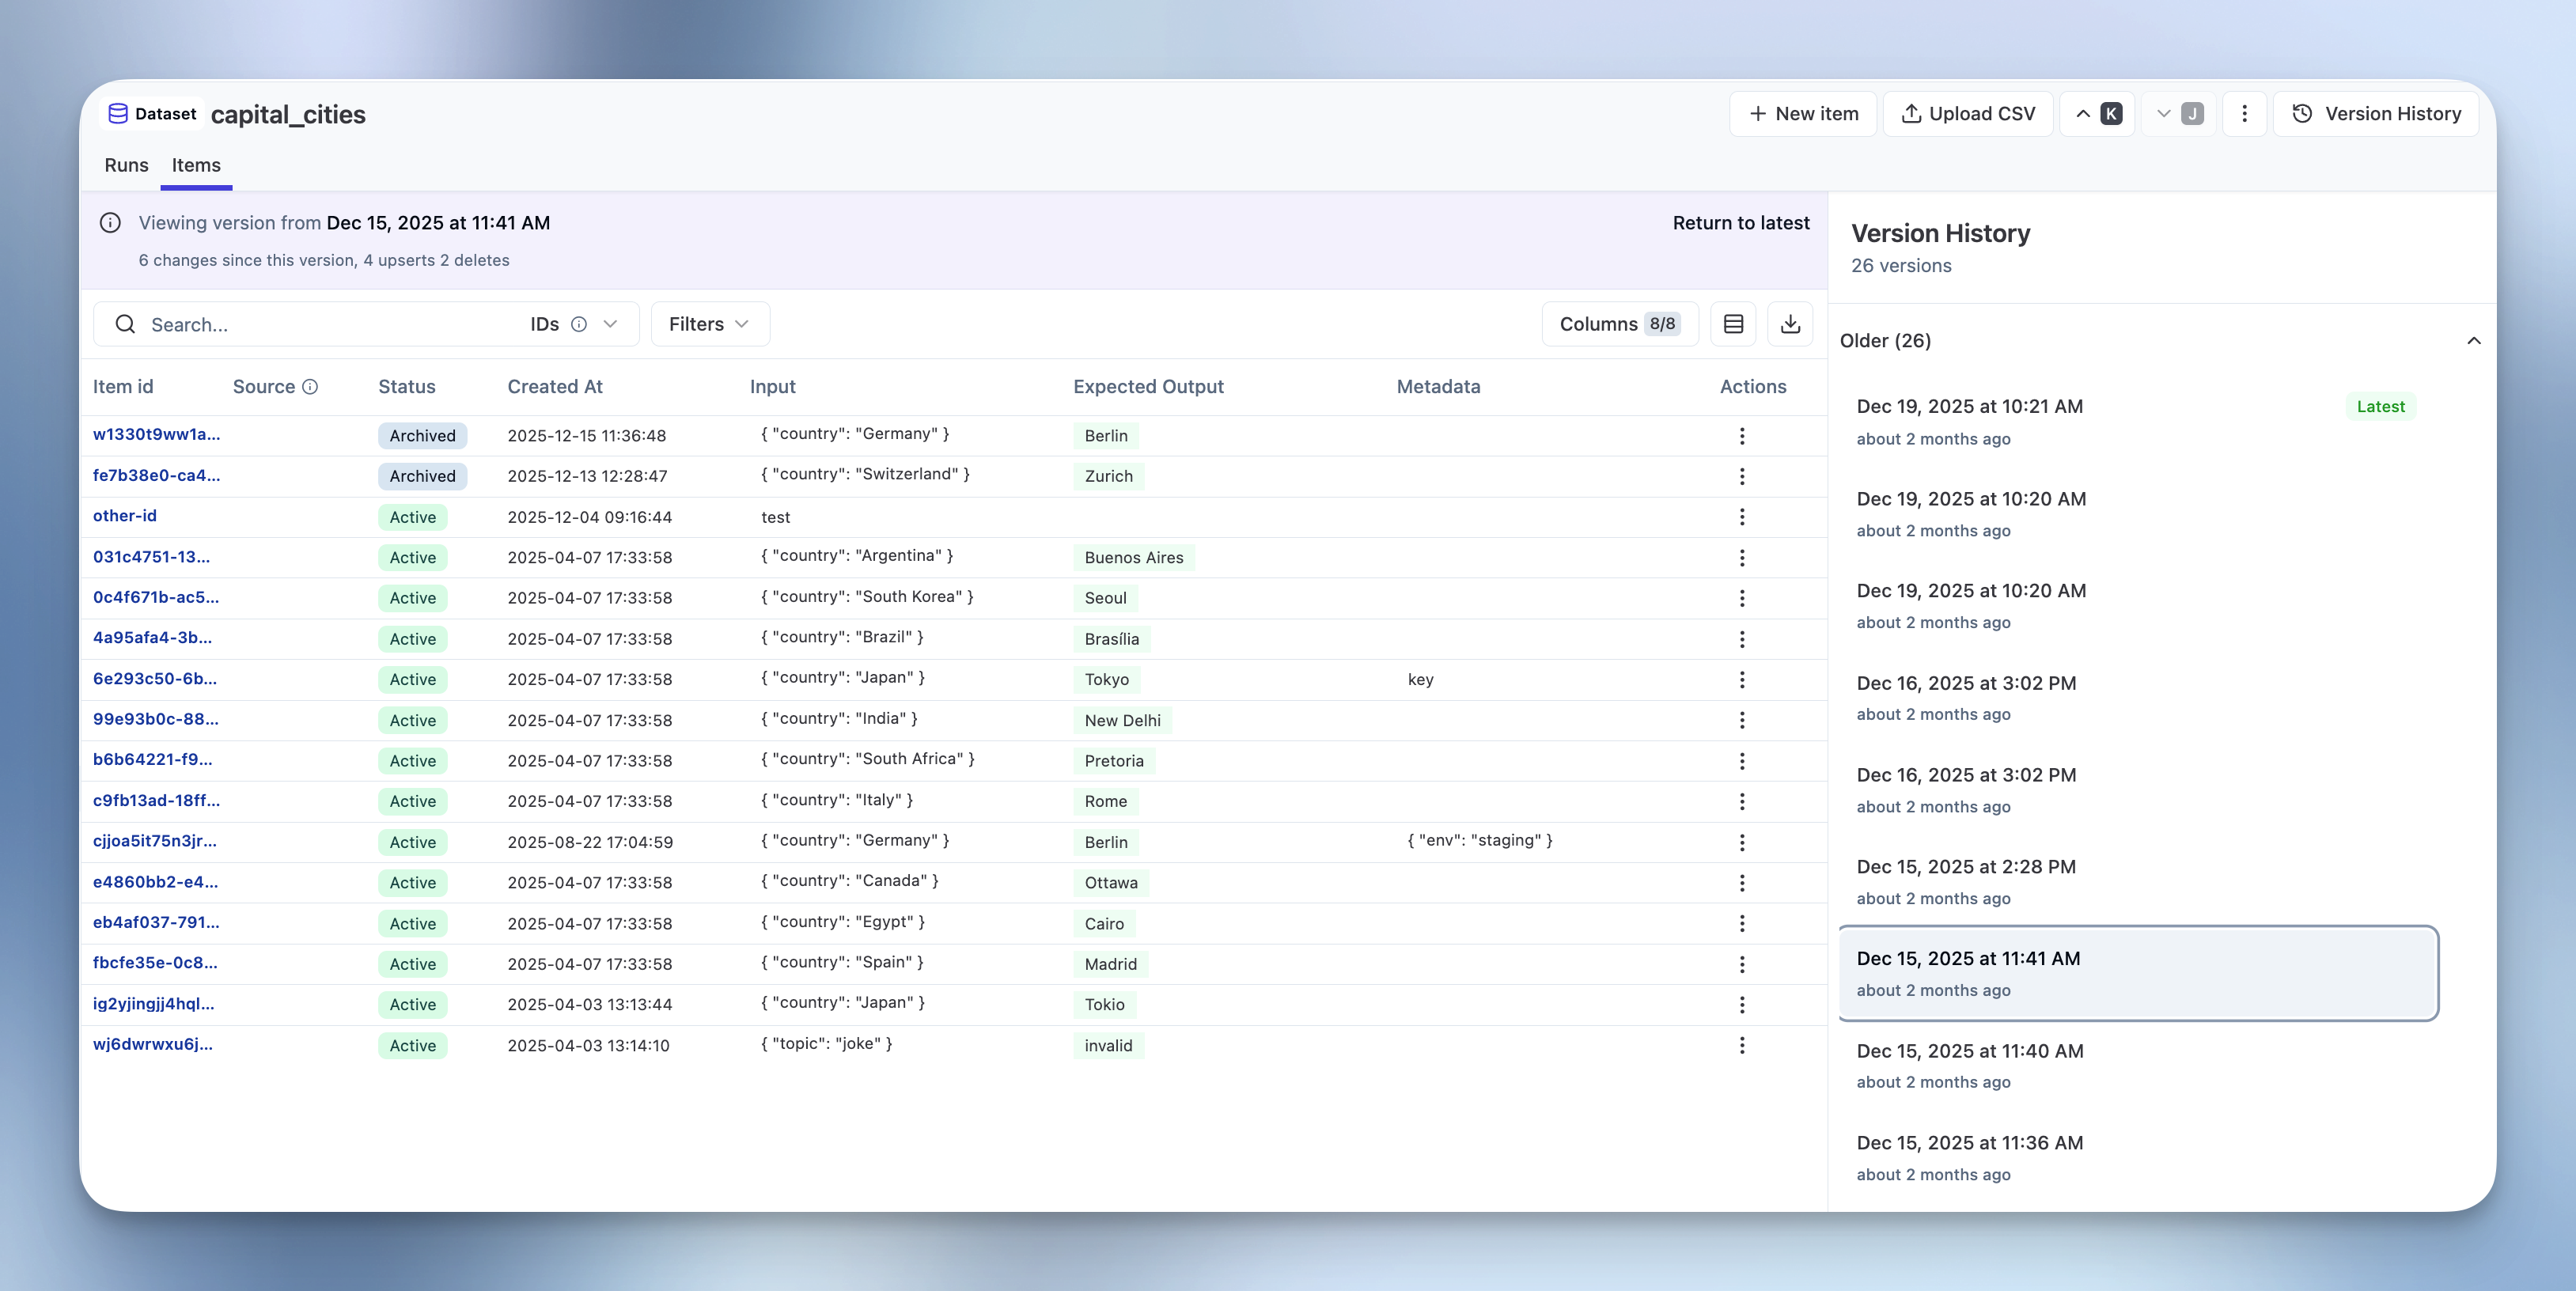
Task: Click the Dataset database icon
Action: point(118,113)
